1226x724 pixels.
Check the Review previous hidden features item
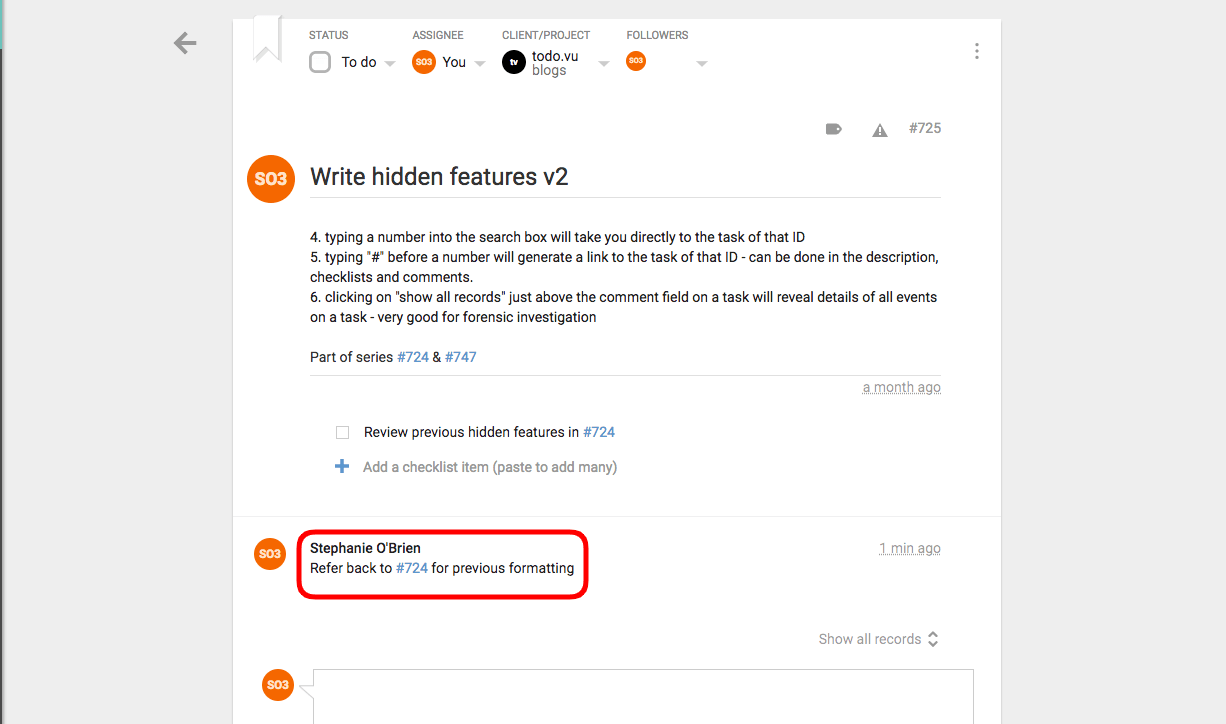342,433
